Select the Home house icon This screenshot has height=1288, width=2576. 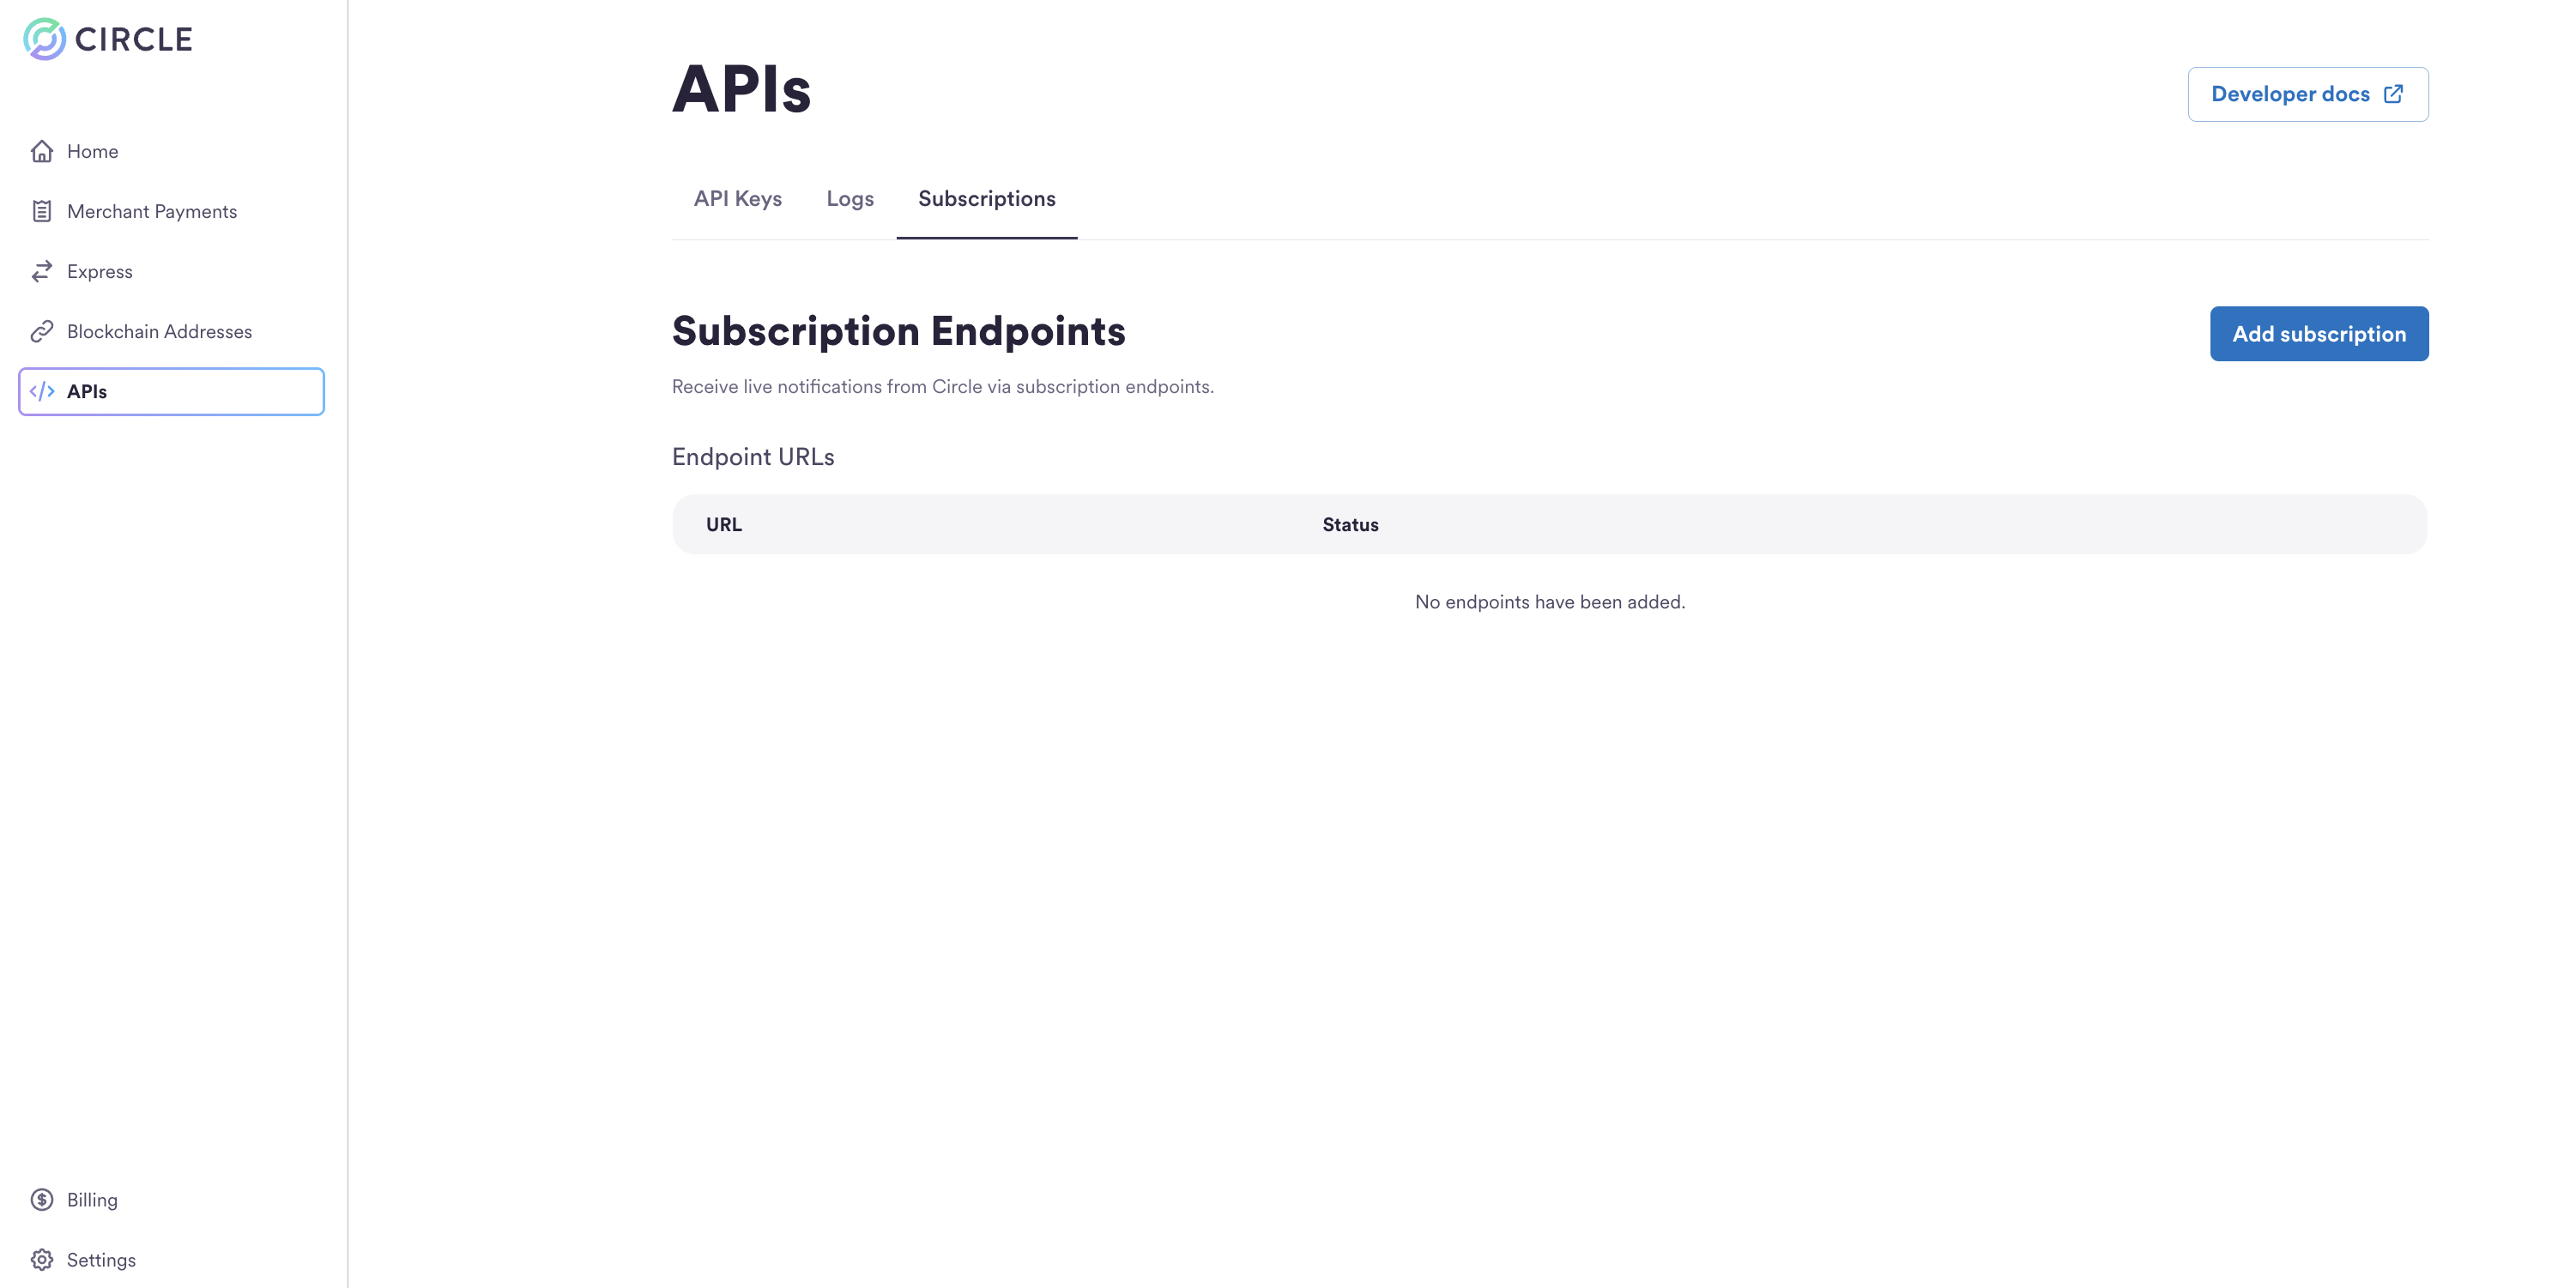42,150
